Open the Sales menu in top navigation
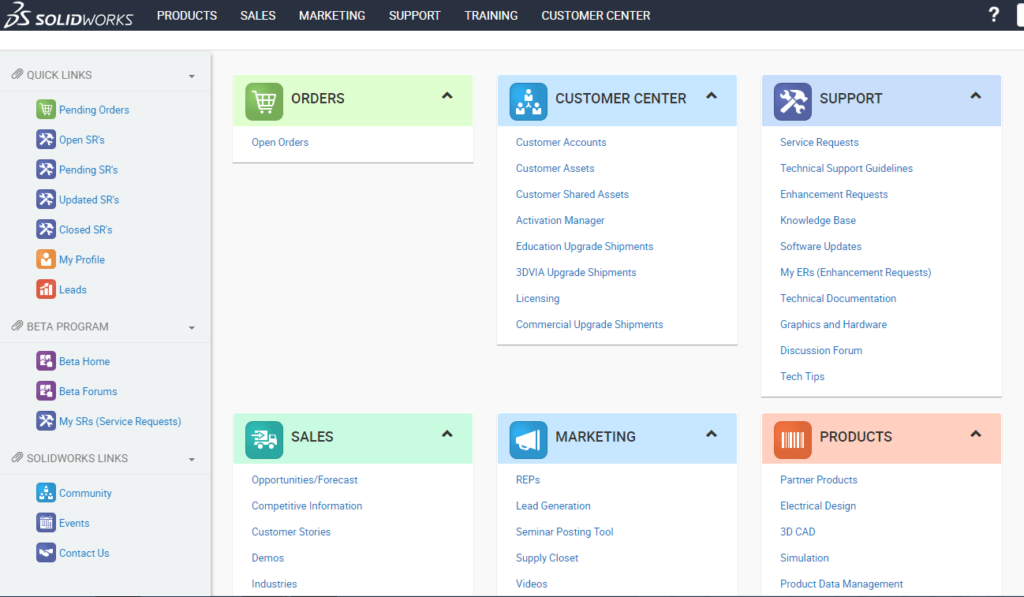 (x=258, y=16)
